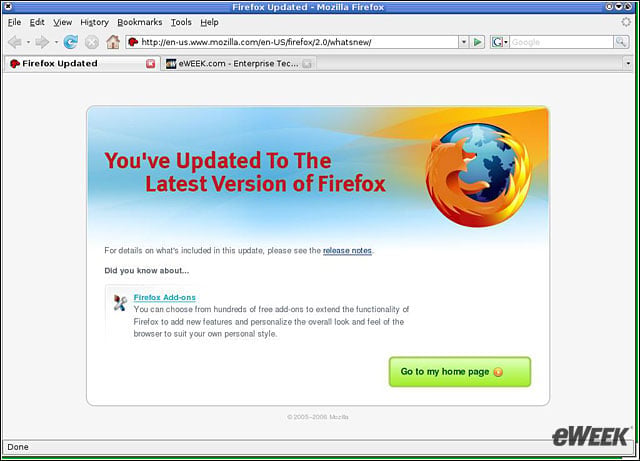Close the eWEEK.com tab
640x461 pixels.
tap(307, 64)
